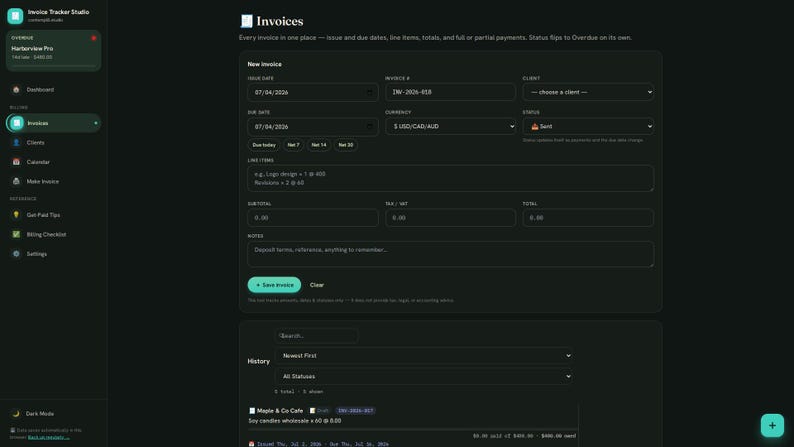Open the Currency USD/CAD/AUD dropdown

coord(450,126)
